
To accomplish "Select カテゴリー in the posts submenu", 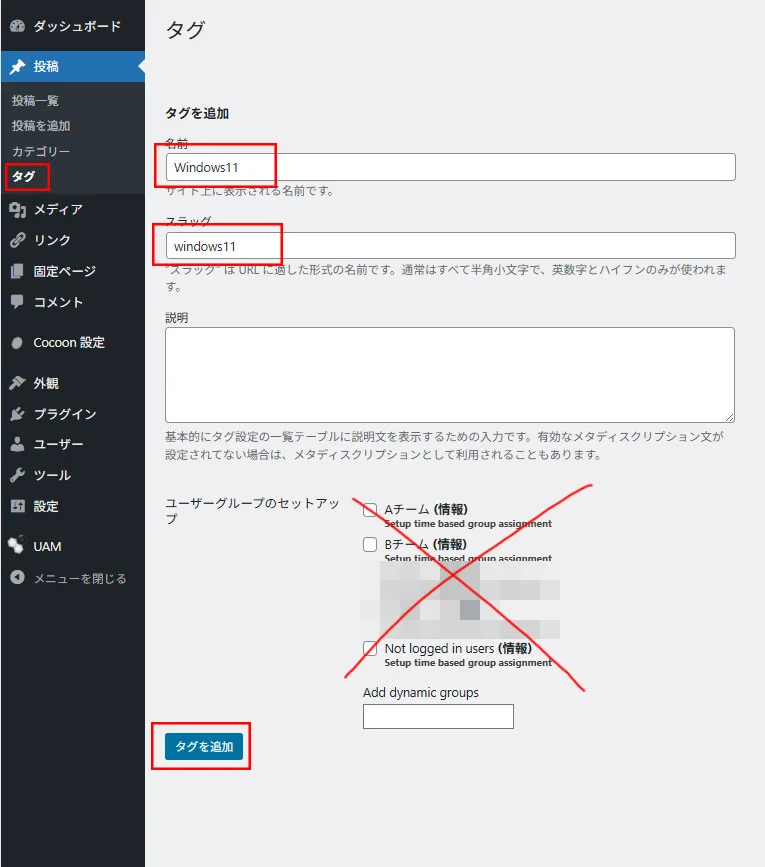I will [41, 151].
